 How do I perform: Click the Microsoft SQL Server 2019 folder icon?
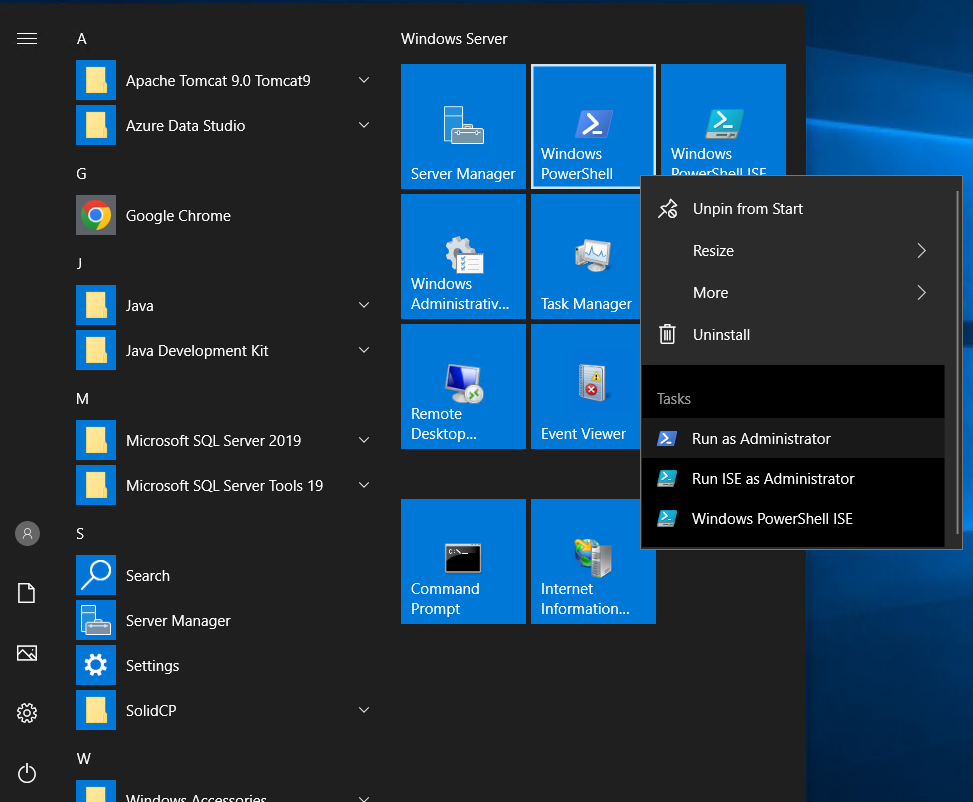click(x=96, y=440)
